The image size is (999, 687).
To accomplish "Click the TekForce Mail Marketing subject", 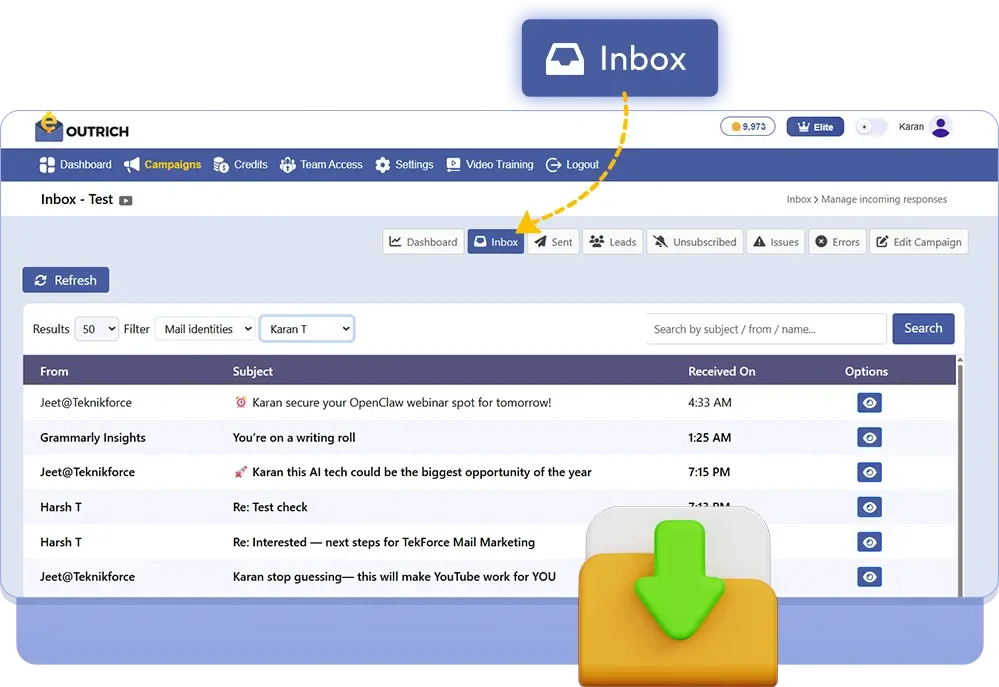I will [384, 542].
